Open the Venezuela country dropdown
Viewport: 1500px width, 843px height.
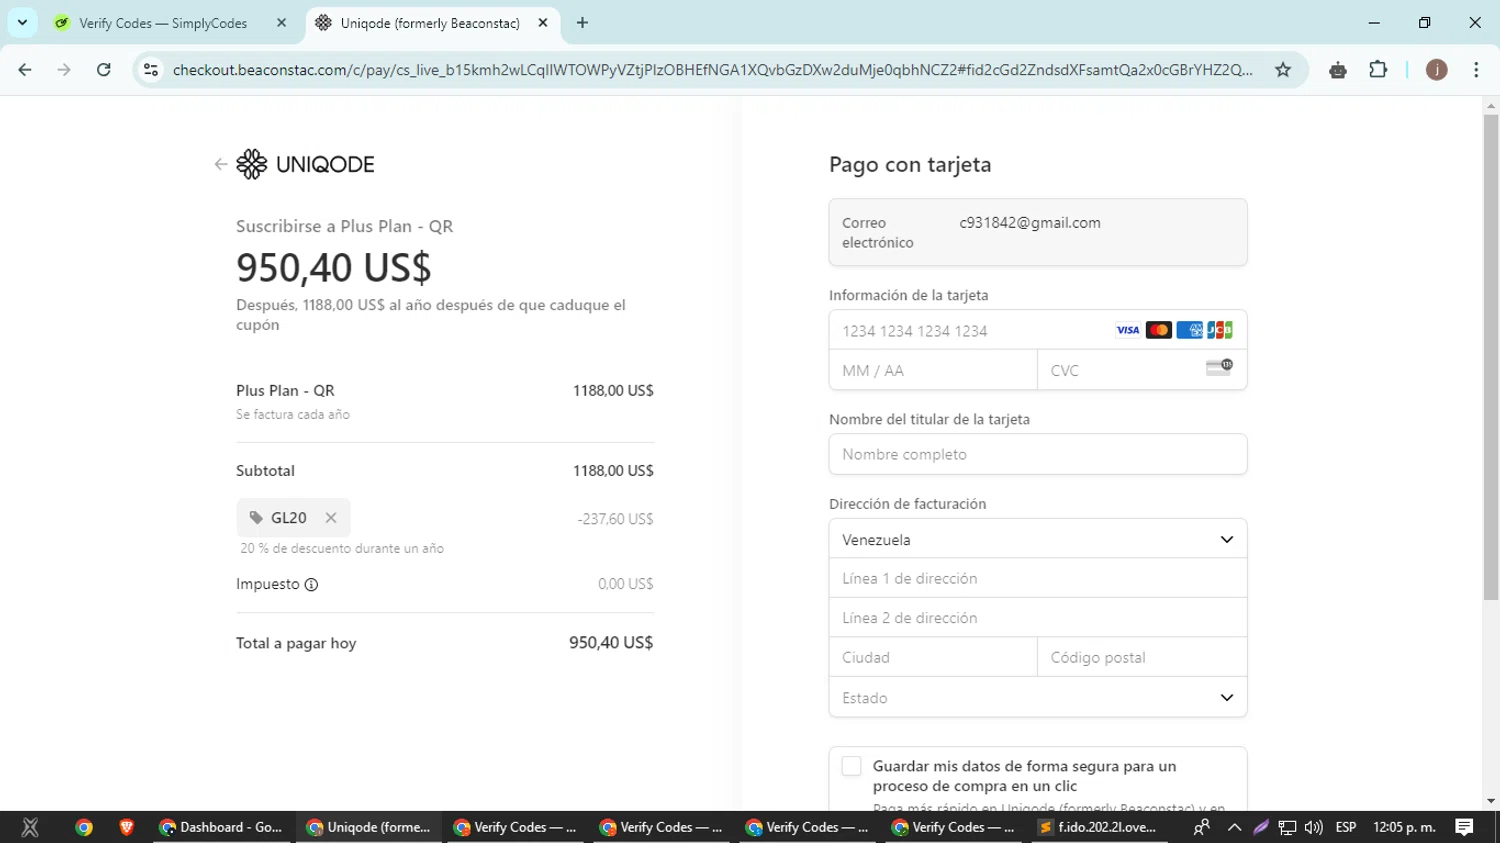(1038, 539)
